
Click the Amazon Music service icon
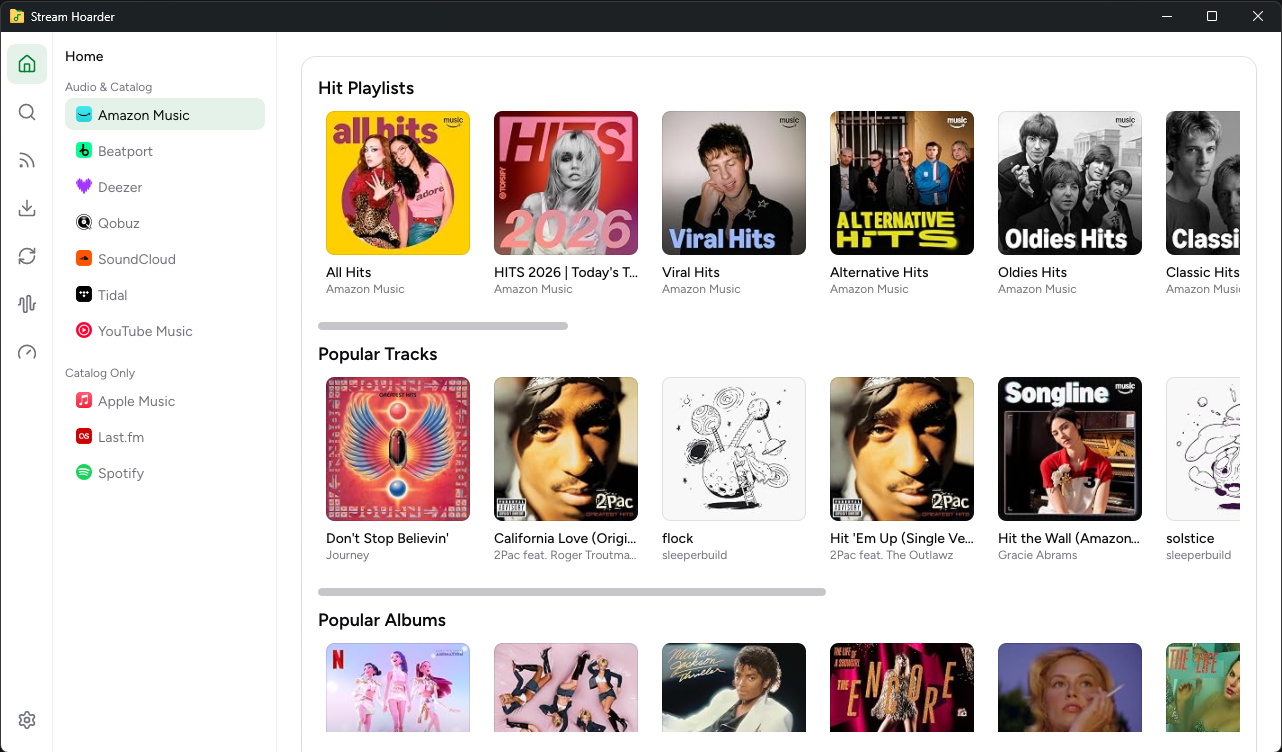[x=84, y=115]
